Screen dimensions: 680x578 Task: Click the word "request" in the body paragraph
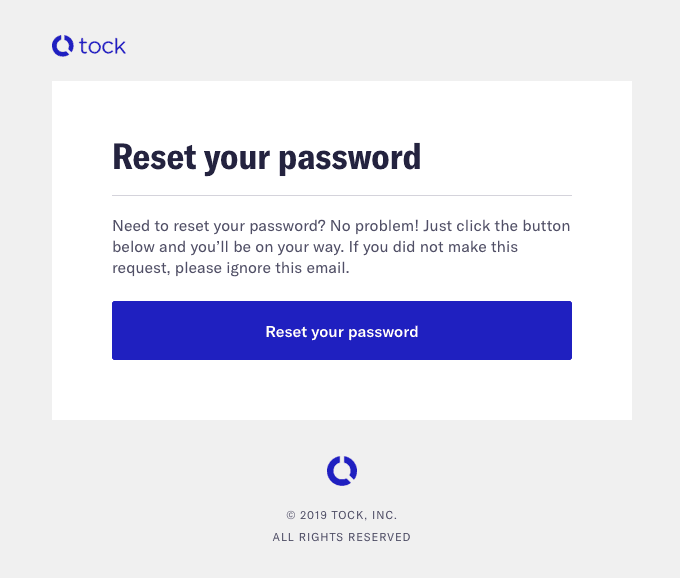139,268
